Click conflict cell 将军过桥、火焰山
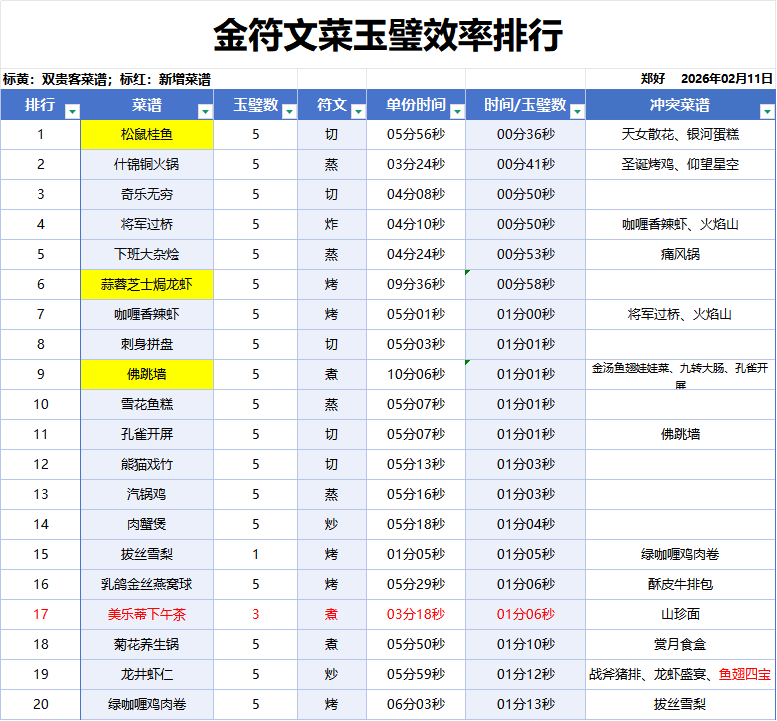Viewport: 777px width, 721px height. 680,315
